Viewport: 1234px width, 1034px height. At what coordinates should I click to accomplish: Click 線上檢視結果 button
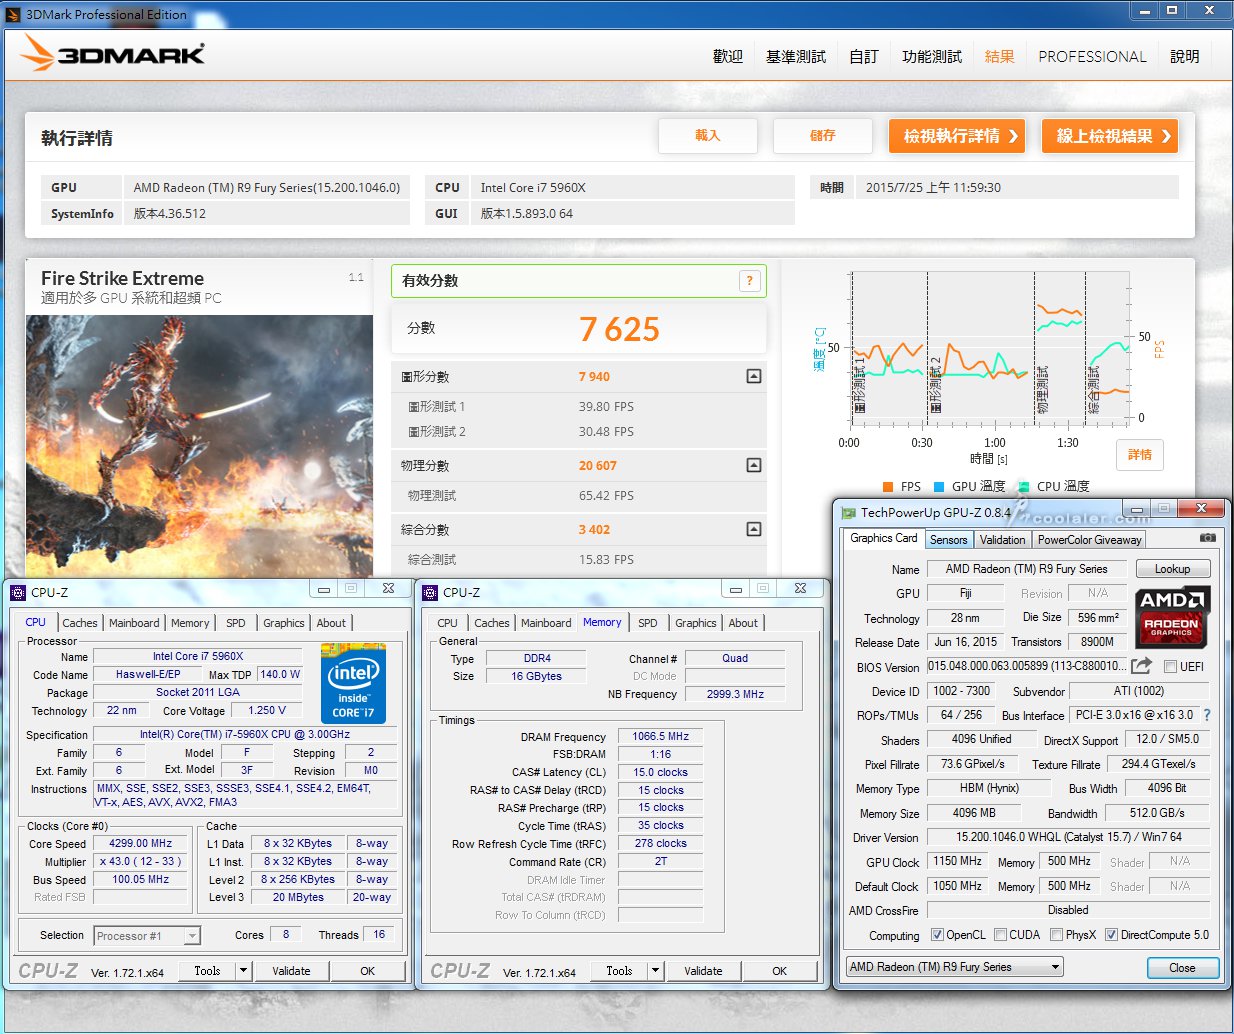(x=1110, y=136)
